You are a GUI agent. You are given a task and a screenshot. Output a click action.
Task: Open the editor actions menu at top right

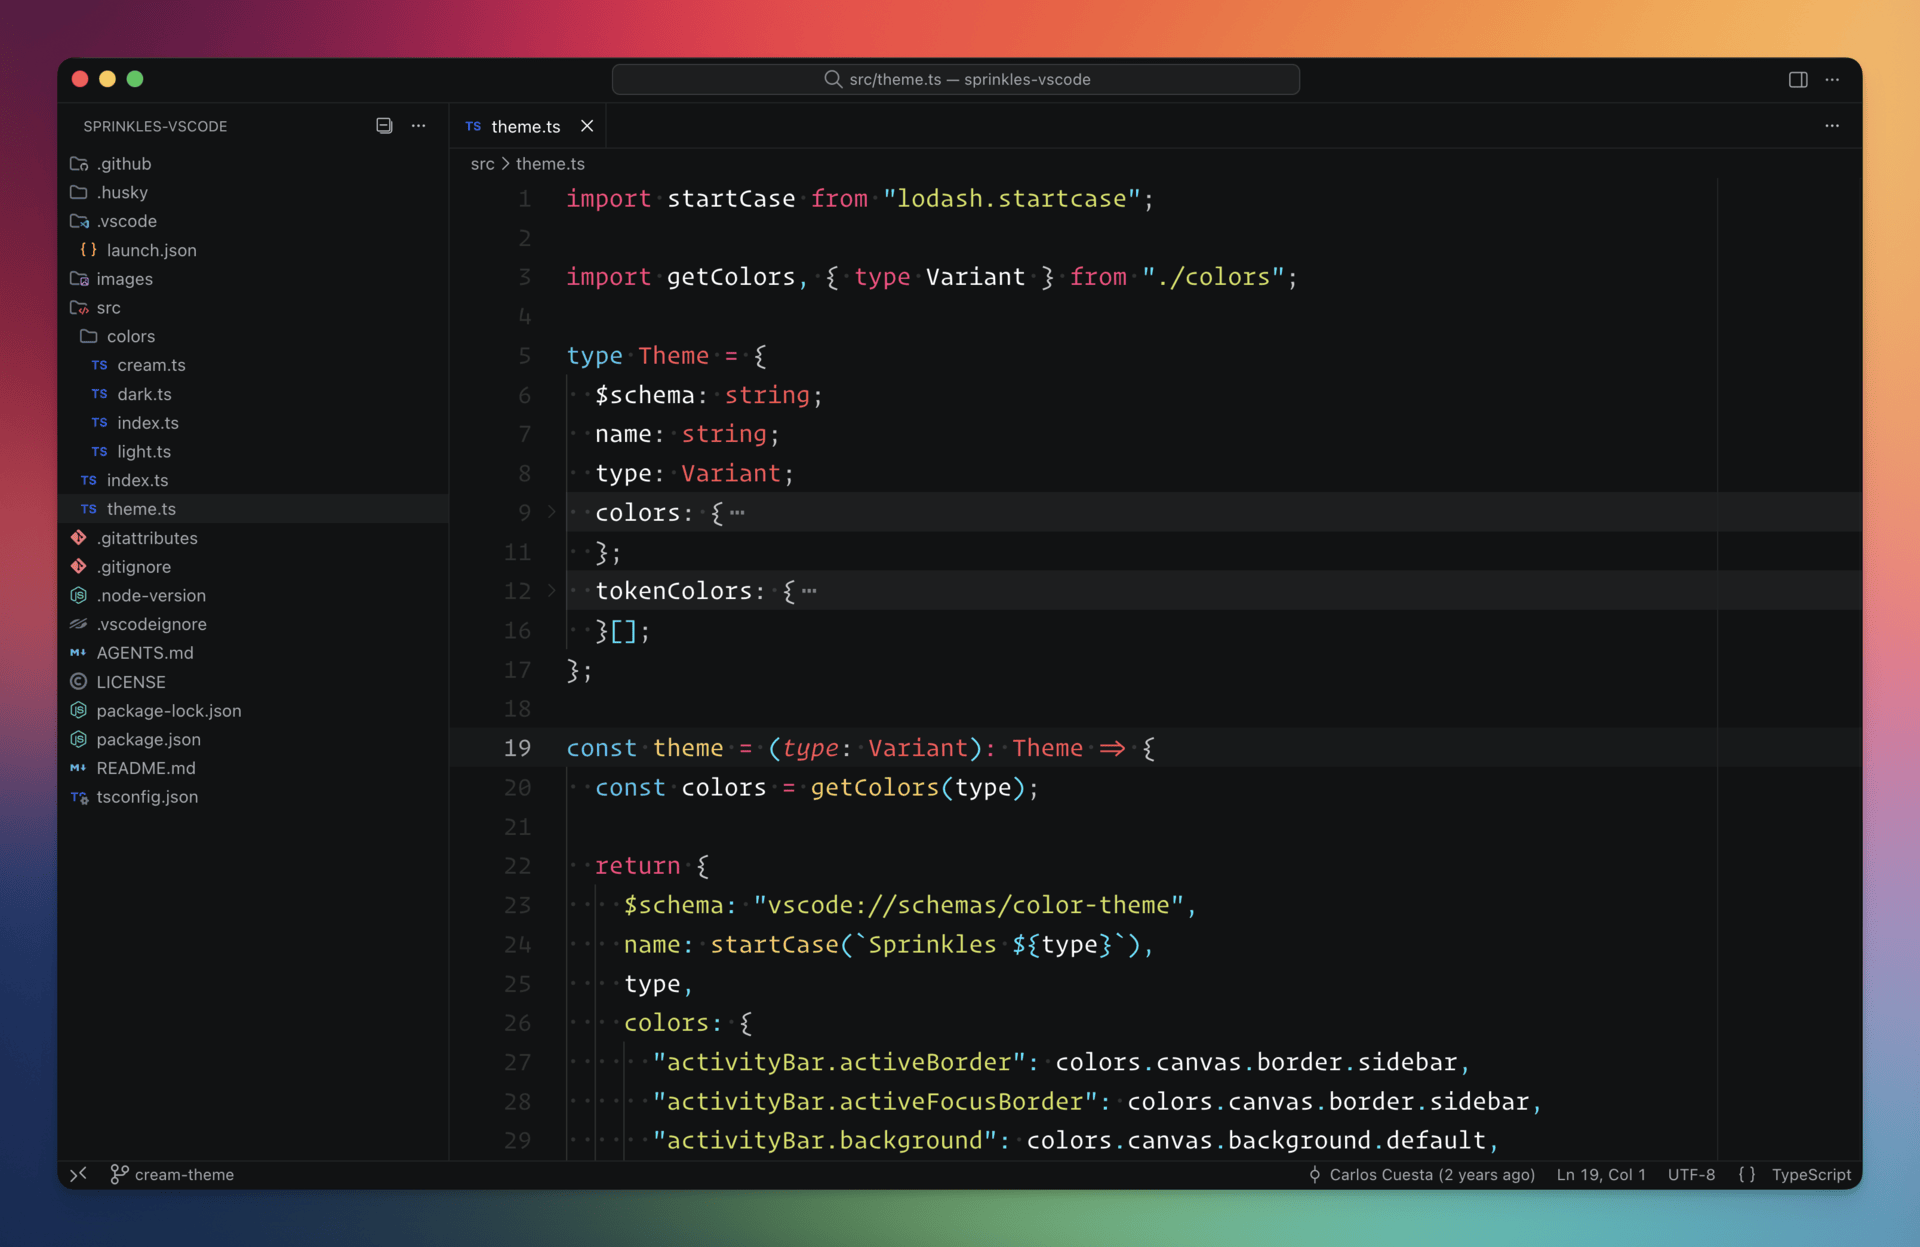click(1832, 125)
